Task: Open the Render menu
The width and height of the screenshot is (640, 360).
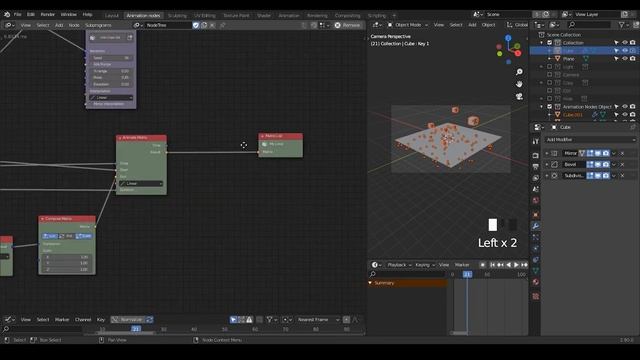Action: tap(48, 14)
